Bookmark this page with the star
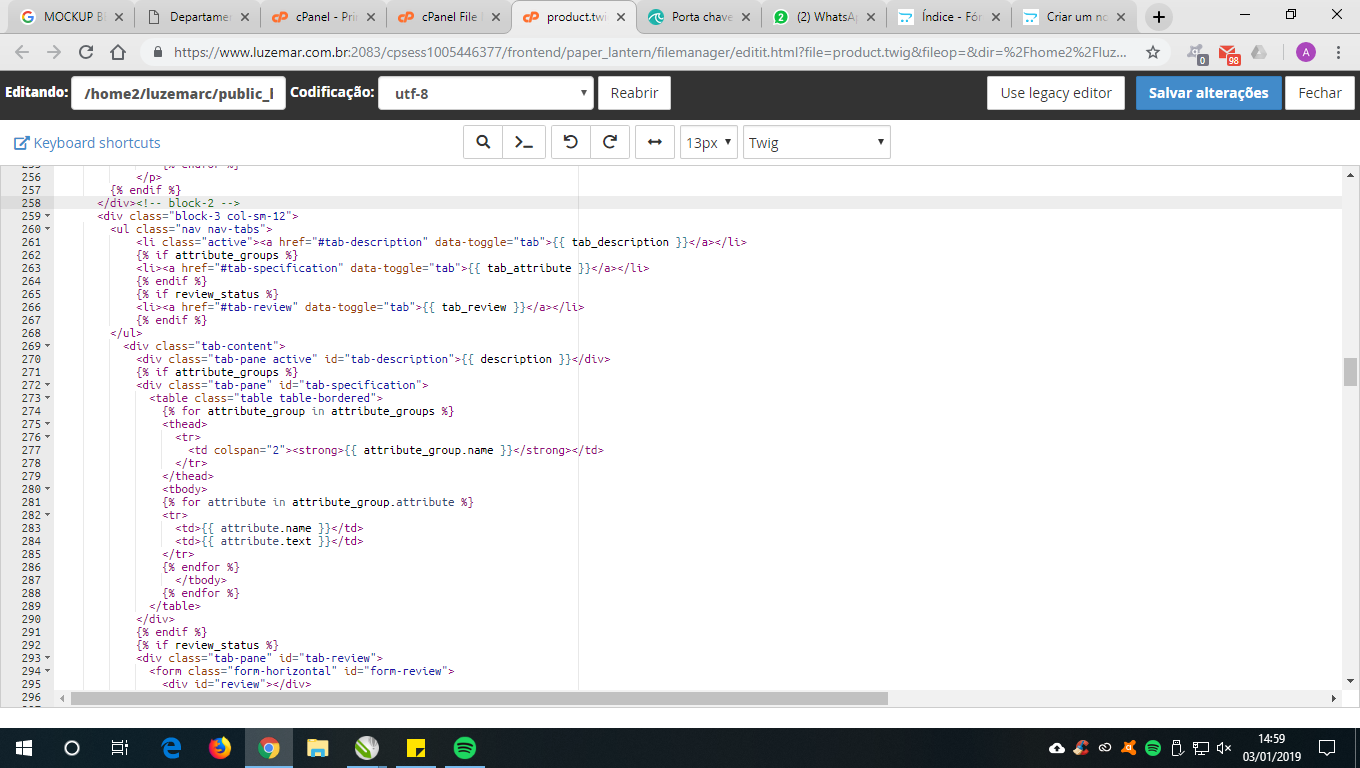 pos(1153,53)
